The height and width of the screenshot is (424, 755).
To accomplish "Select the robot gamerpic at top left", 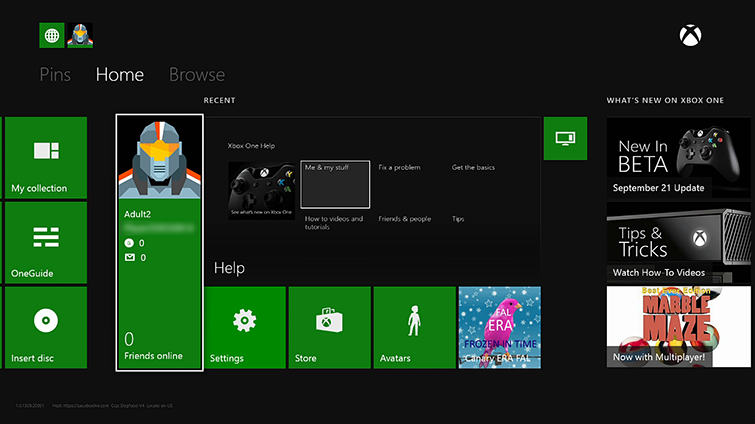I will 80,35.
